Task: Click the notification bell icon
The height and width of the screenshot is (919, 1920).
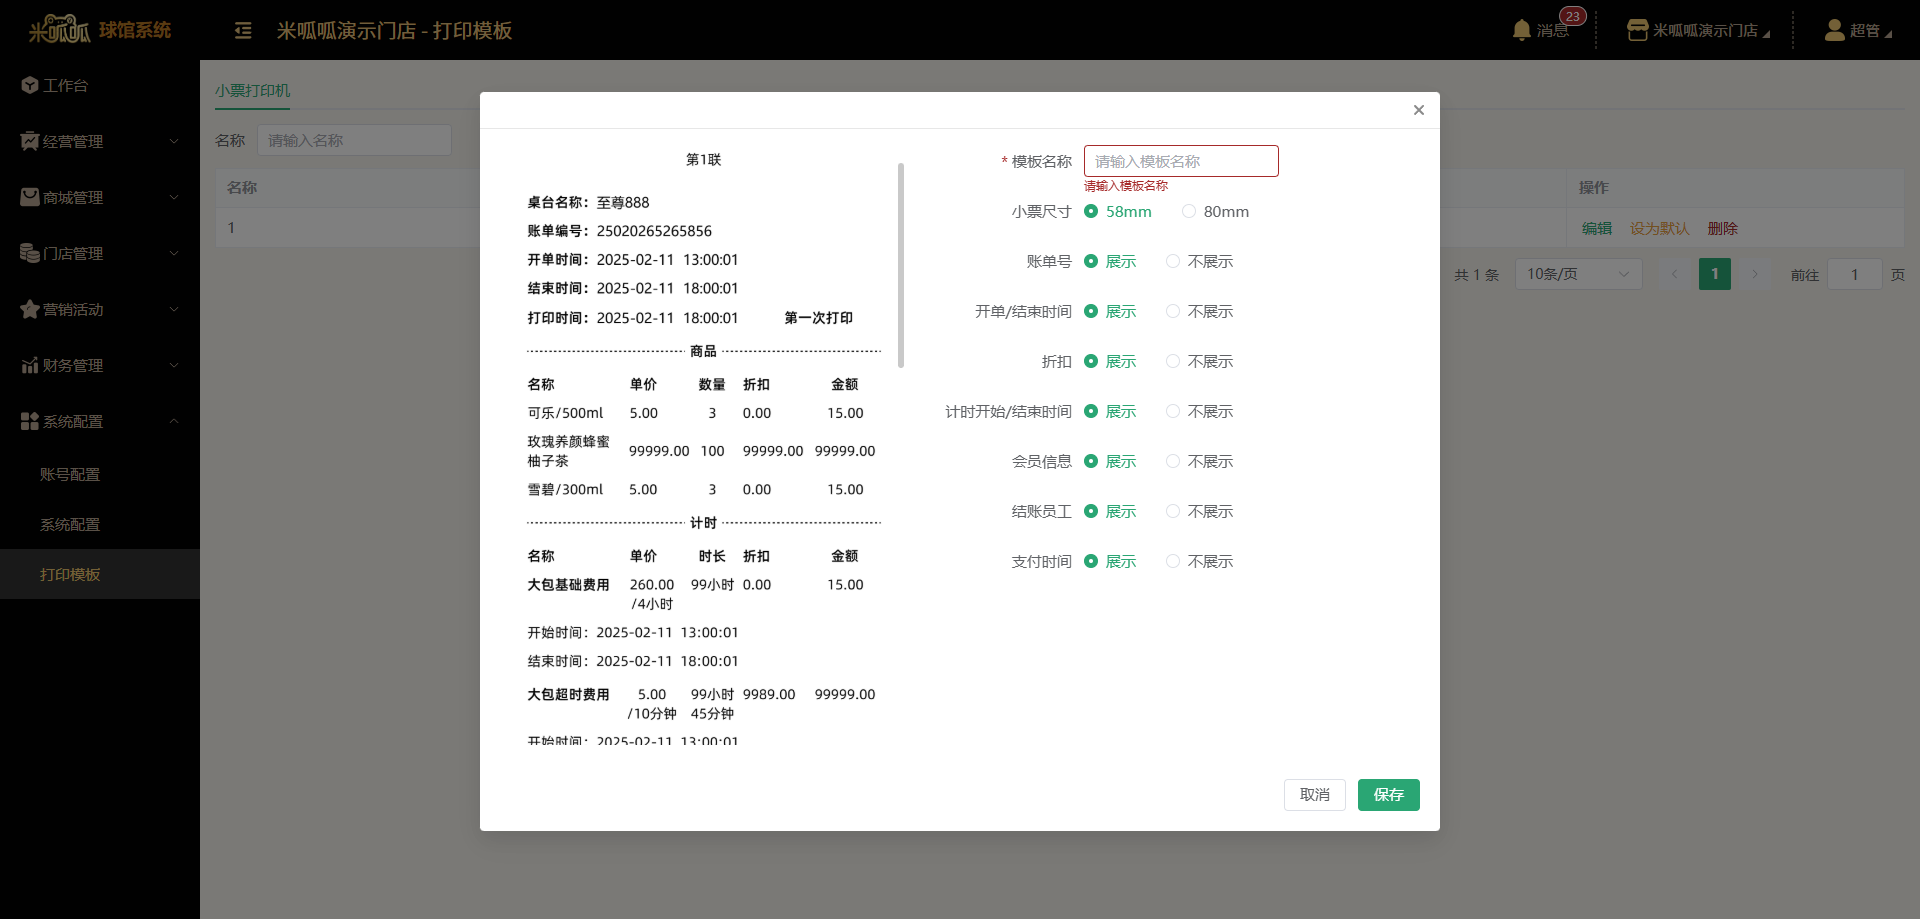Action: (1521, 30)
